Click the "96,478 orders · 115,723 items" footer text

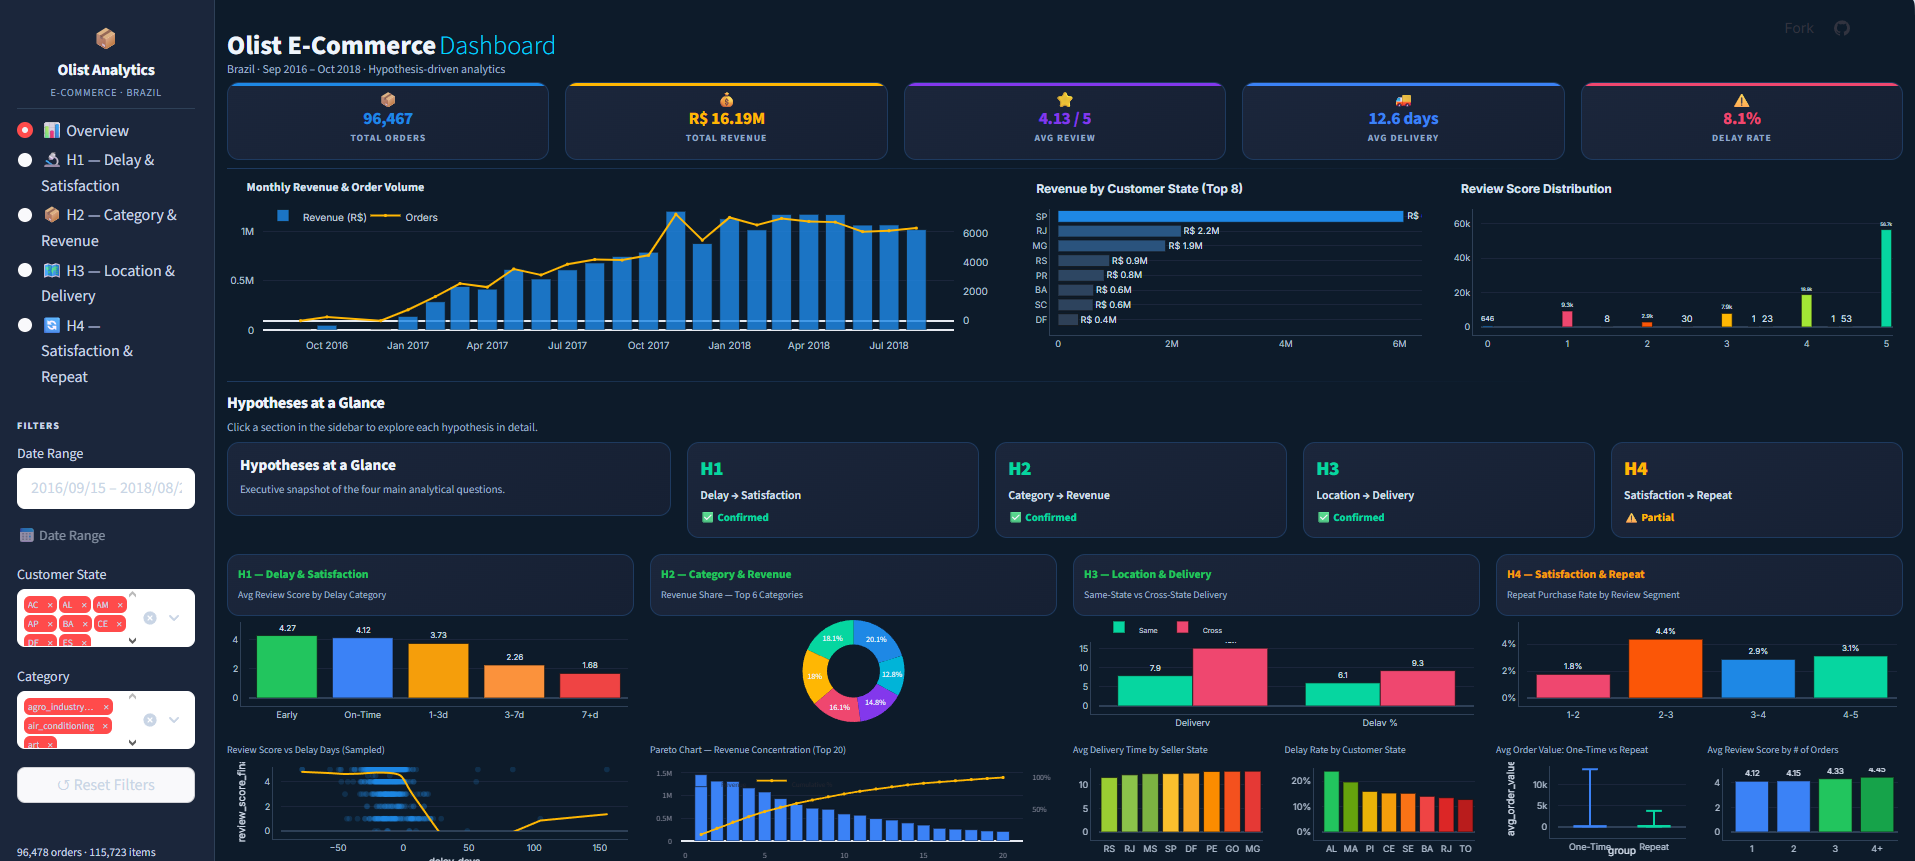[x=86, y=852]
